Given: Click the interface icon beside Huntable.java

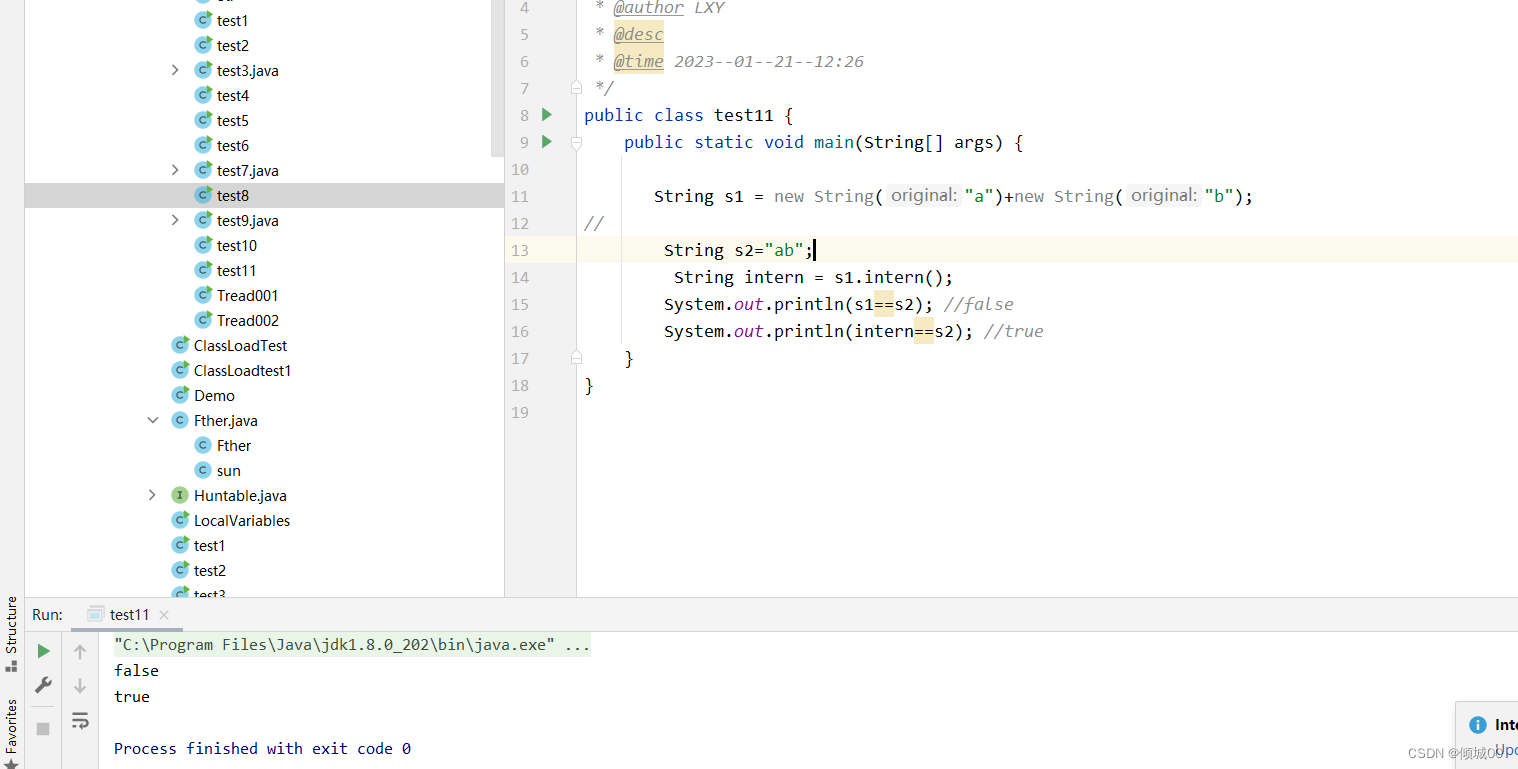Looking at the screenshot, I should coord(180,495).
